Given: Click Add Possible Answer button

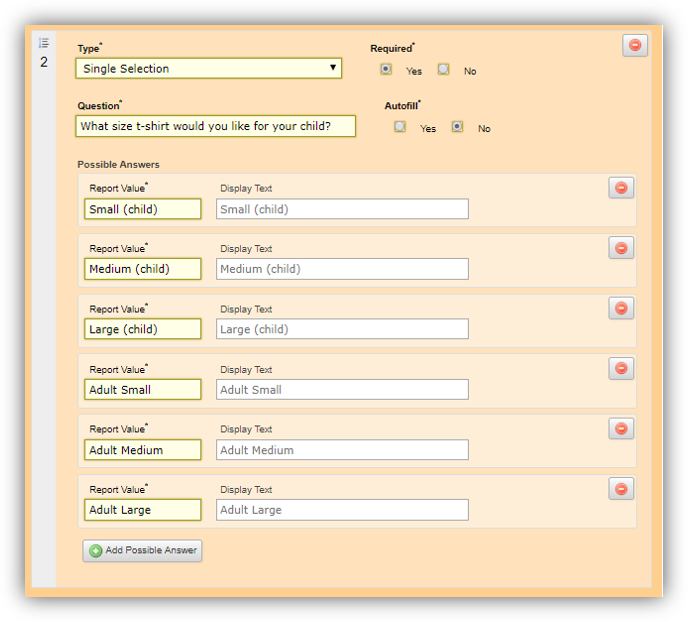Looking at the screenshot, I should [x=142, y=551].
